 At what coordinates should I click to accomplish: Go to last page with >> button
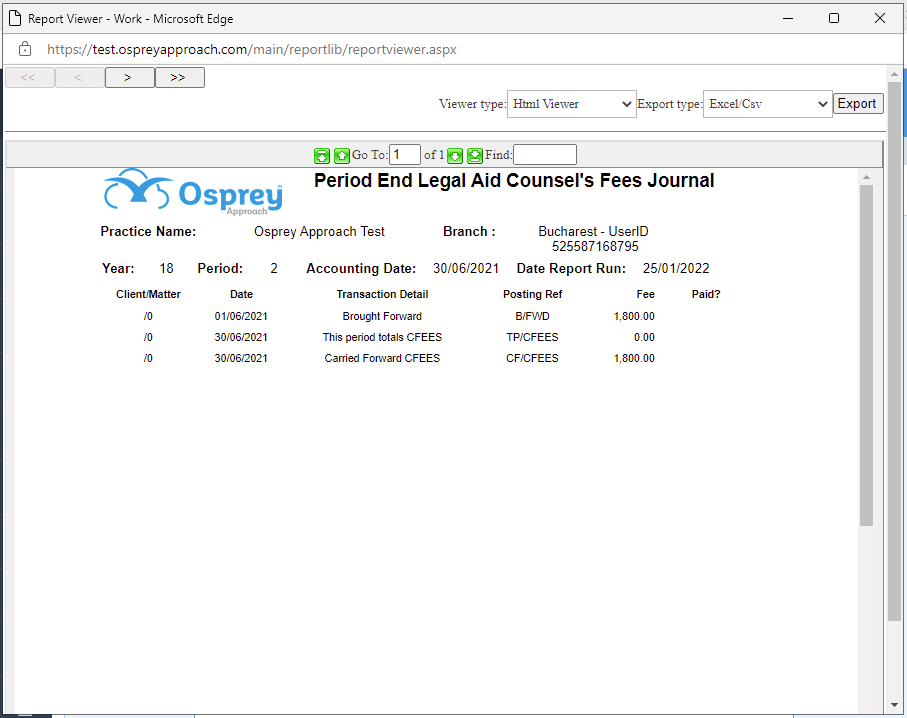(x=179, y=78)
